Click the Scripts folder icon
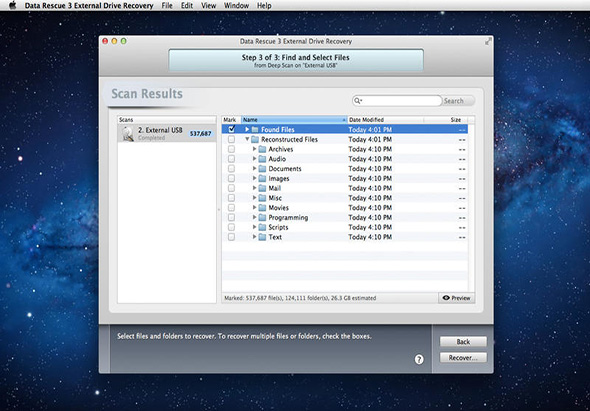590x411 pixels. tap(262, 228)
